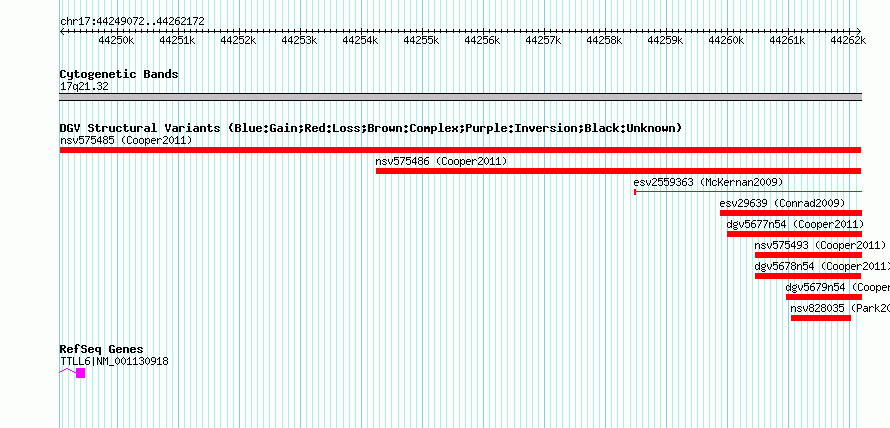Click the 44261k ruler position label
890x428 pixels.
pos(787,41)
